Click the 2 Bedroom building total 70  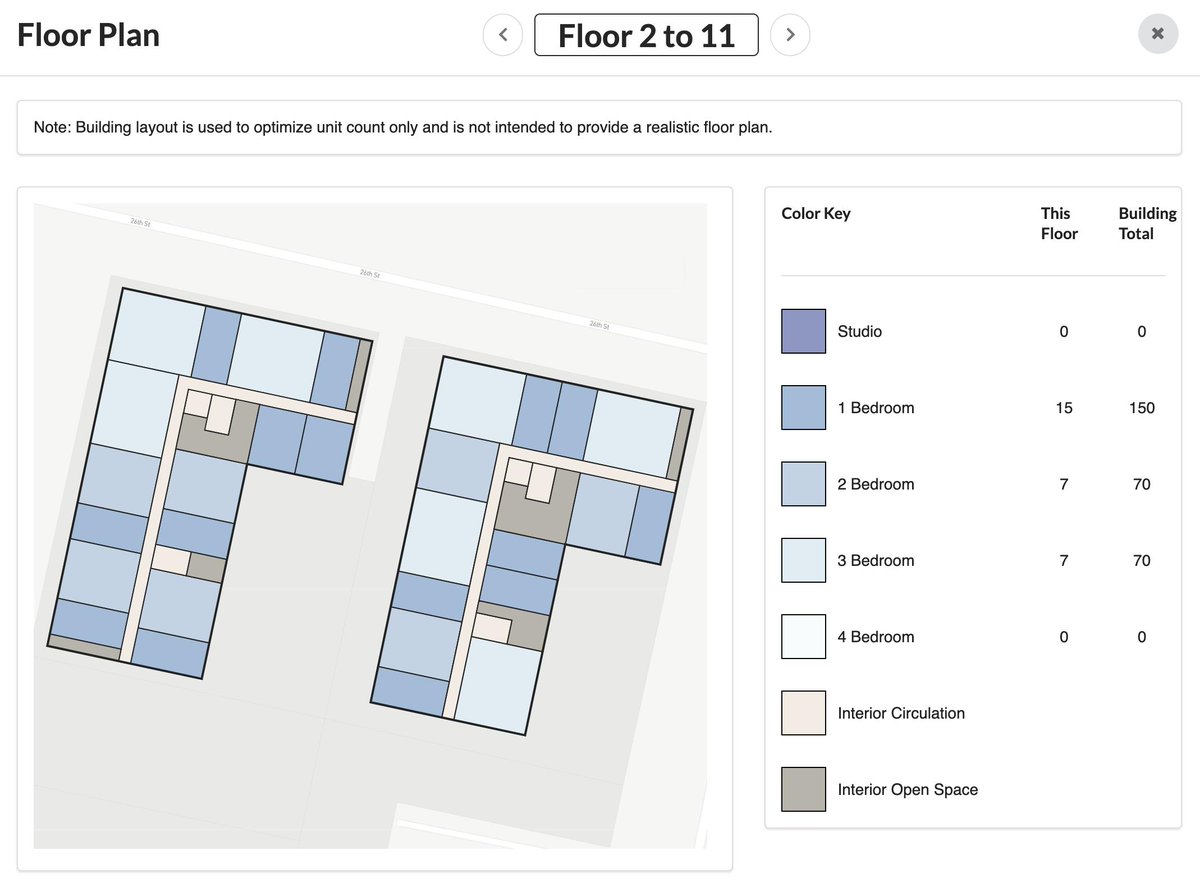pos(1141,484)
